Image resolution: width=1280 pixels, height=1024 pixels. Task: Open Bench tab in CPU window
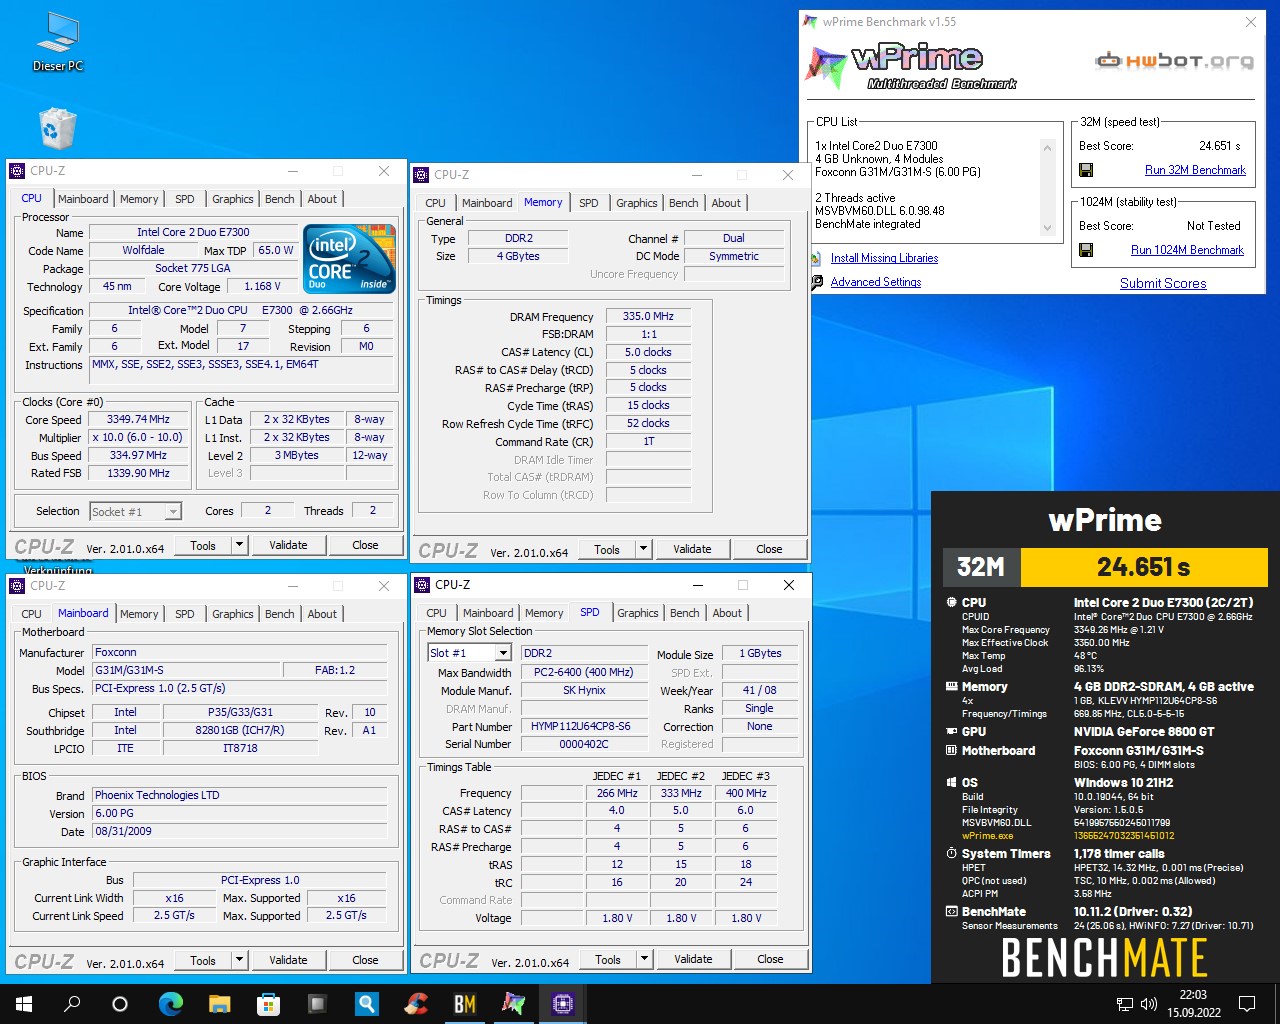(x=279, y=199)
